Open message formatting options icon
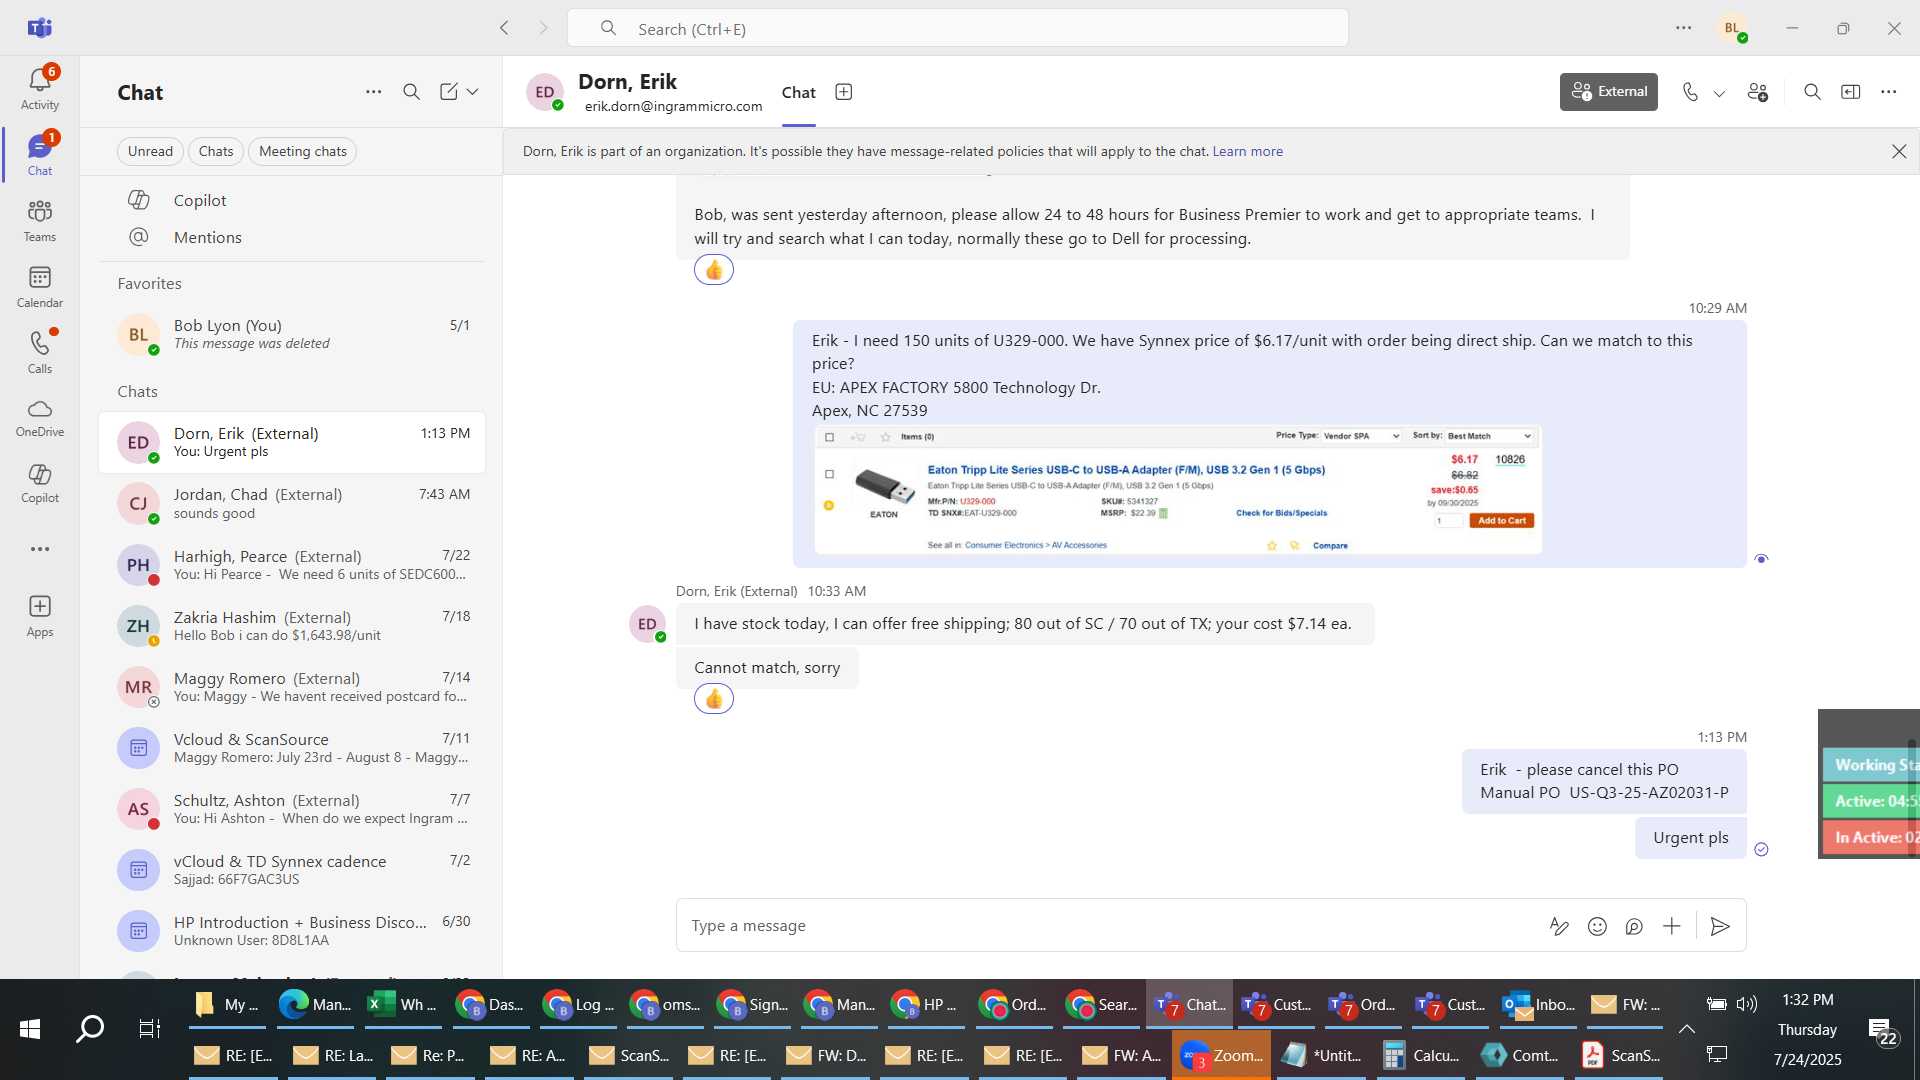 (x=1558, y=926)
